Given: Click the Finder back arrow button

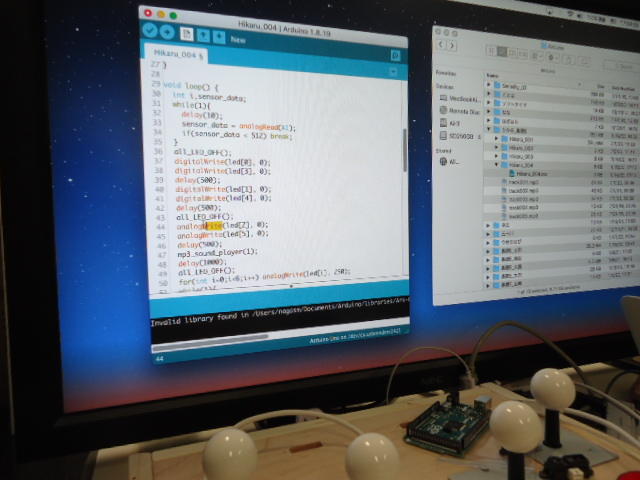Looking at the screenshot, I should coord(441,44).
